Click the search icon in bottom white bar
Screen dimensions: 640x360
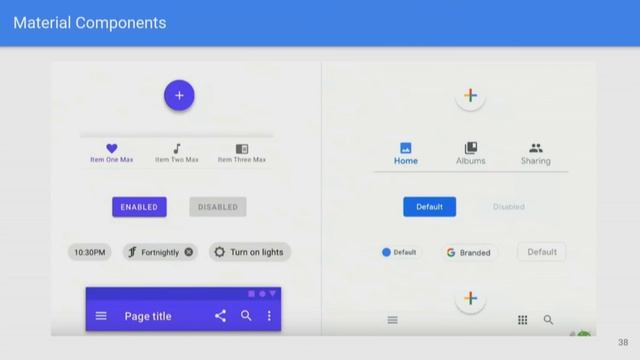[548, 320]
